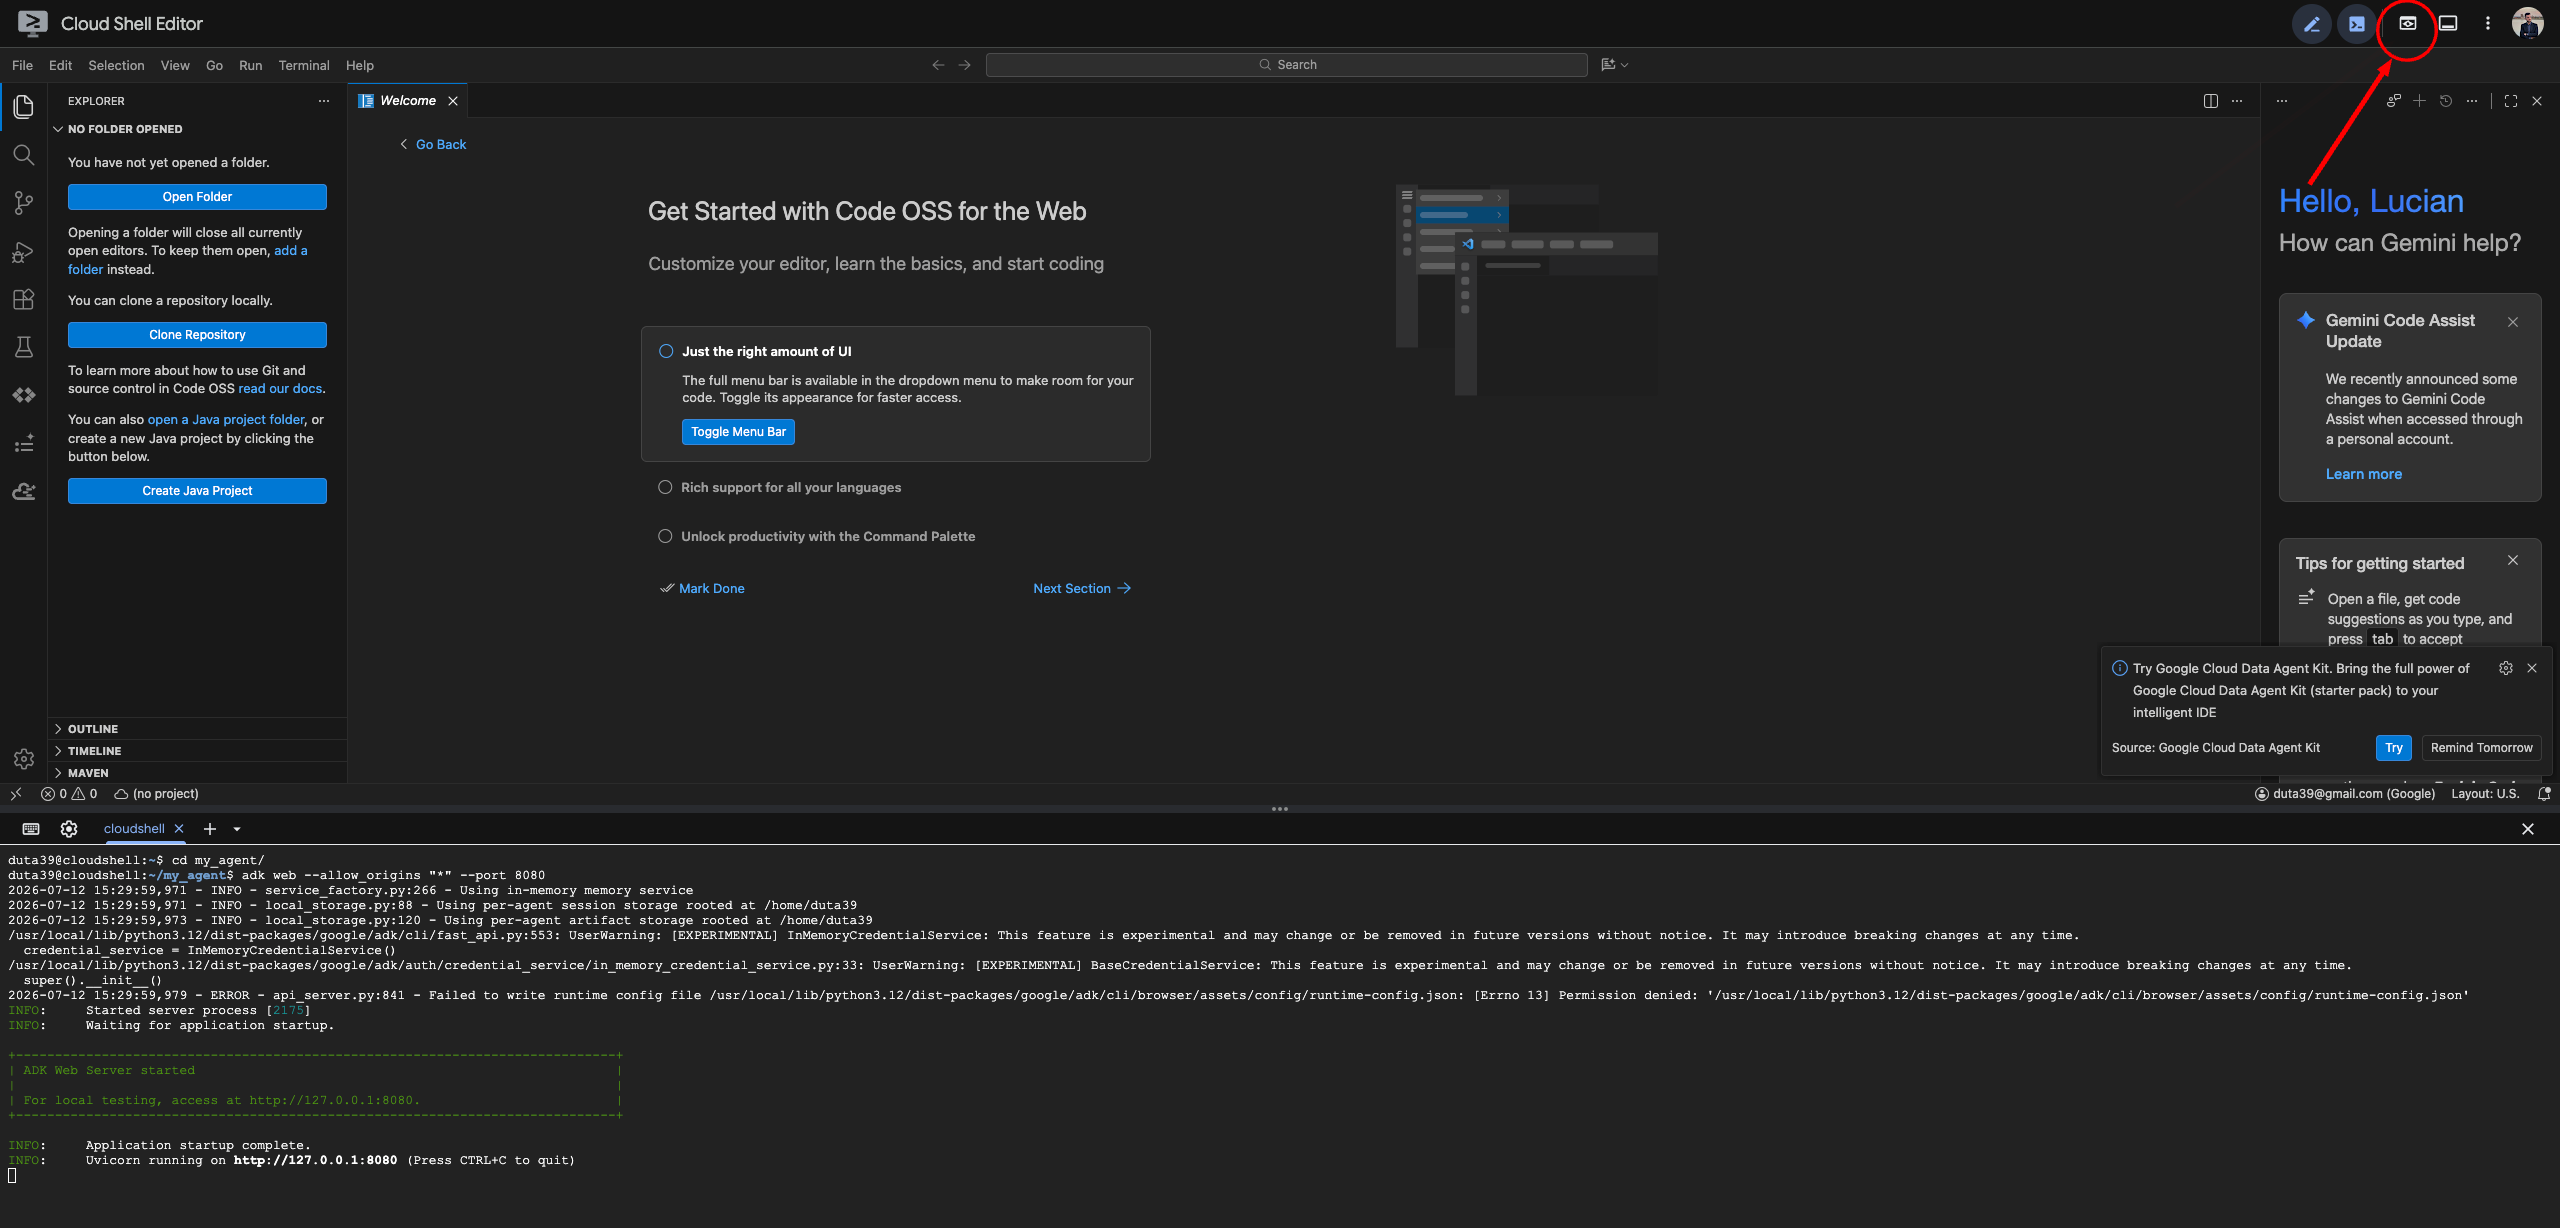Open Gemini chat history clock icon
2560x1228 pixels.
tap(2446, 101)
